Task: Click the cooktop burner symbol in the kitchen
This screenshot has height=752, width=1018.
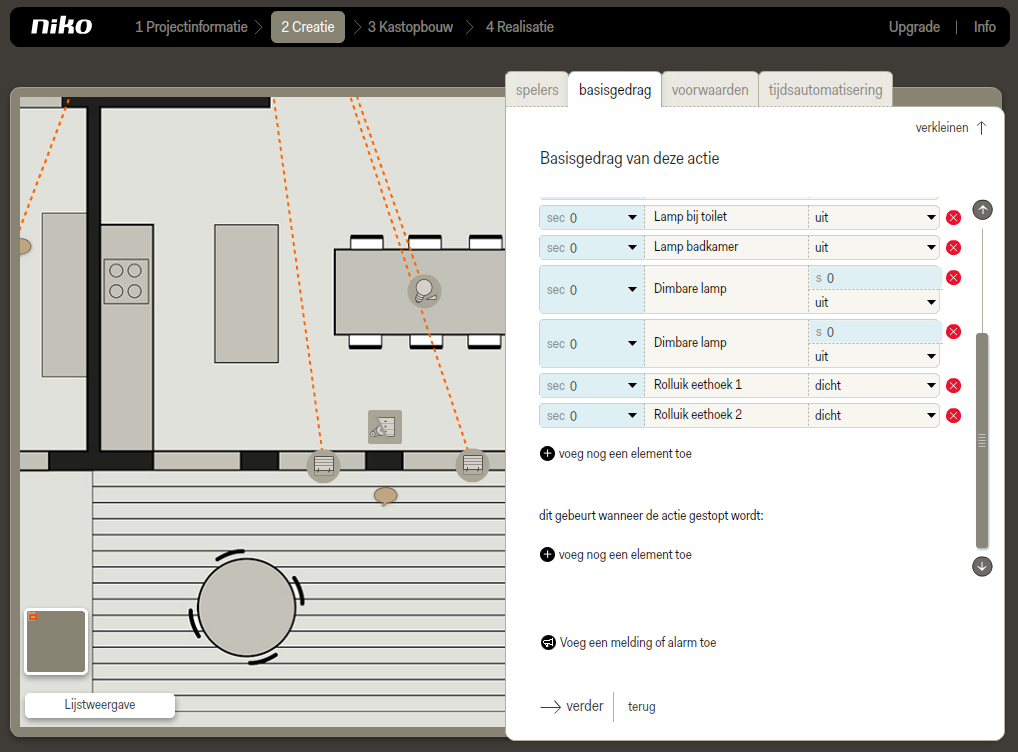Action: pos(126,281)
